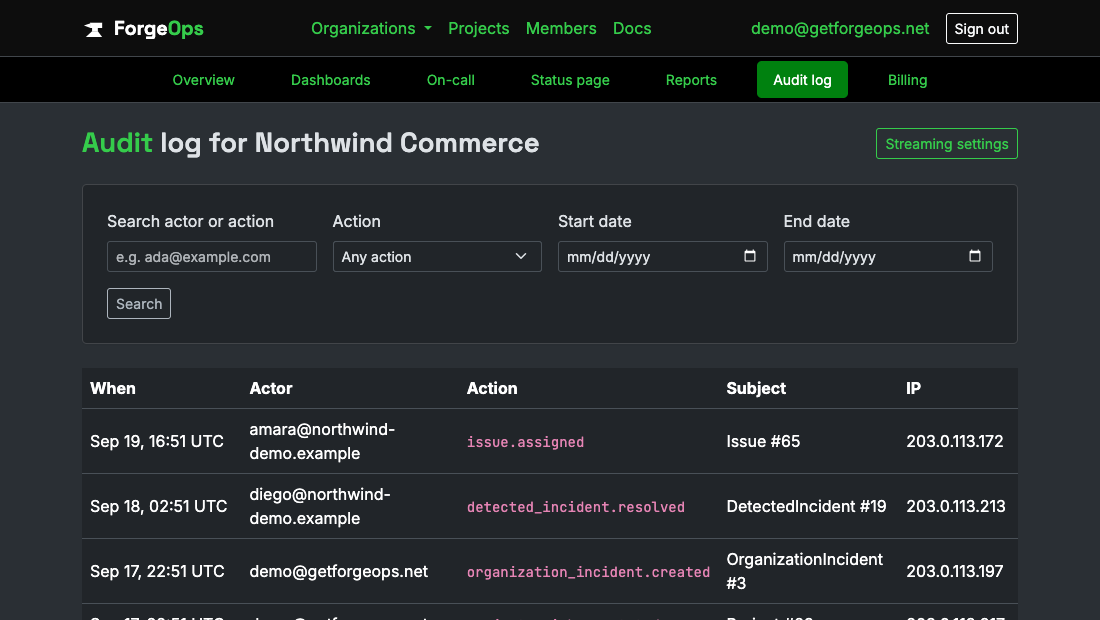This screenshot has width=1100, height=620.
Task: Click IP address 203.0.113.197
Action: 955,572
